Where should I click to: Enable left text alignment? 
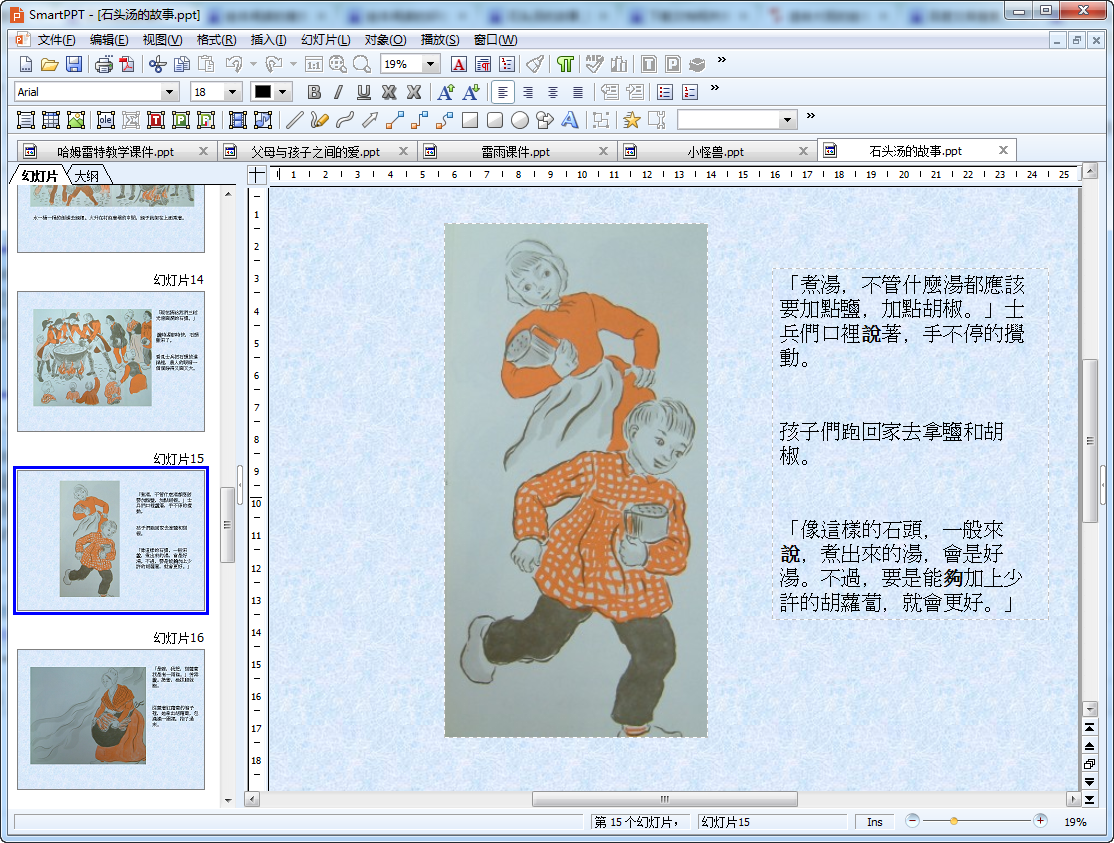pos(503,92)
